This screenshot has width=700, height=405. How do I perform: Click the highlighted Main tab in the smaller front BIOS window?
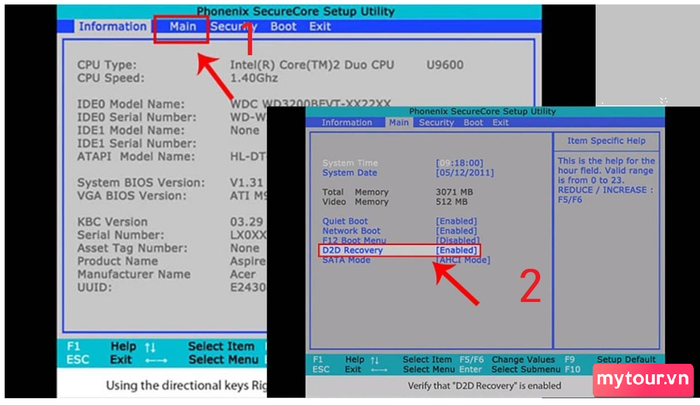pyautogui.click(x=399, y=122)
